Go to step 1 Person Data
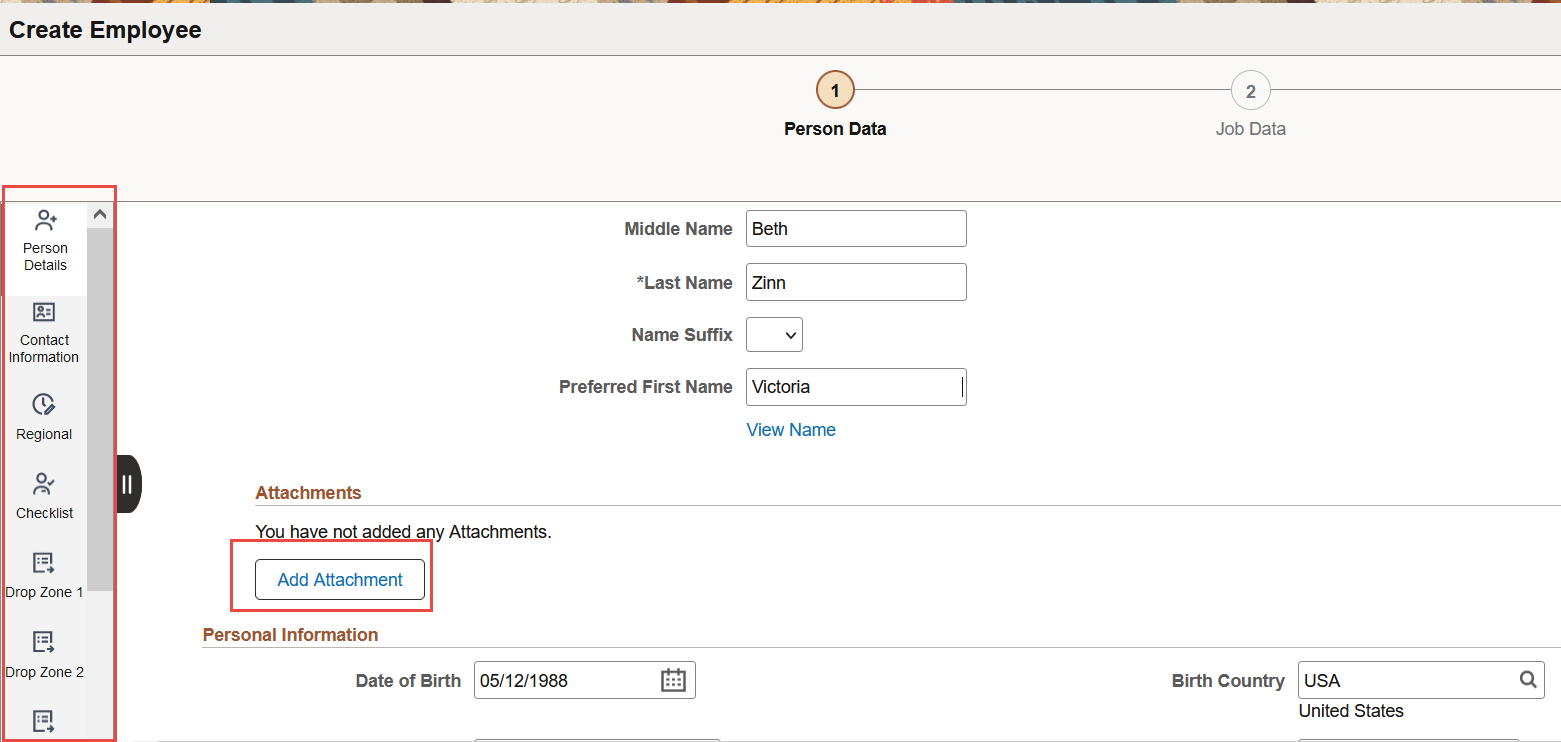The image size is (1561, 742). [835, 91]
